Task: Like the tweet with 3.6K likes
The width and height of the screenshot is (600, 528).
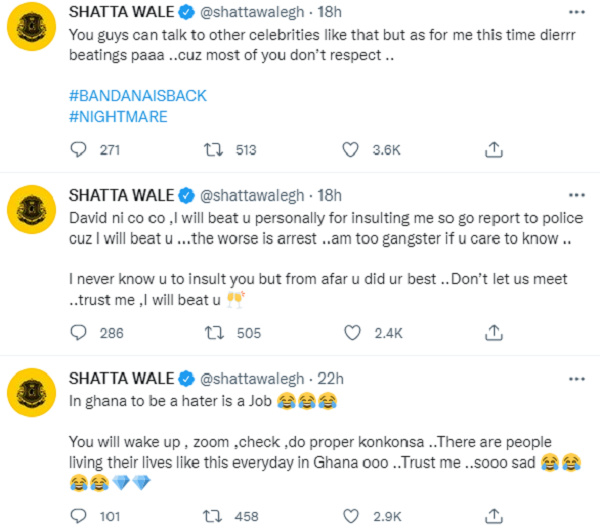Action: (x=351, y=150)
